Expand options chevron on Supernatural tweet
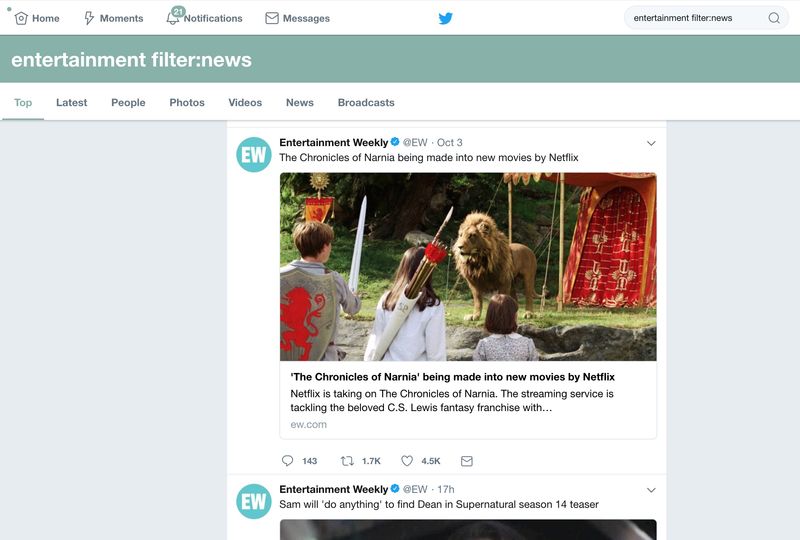Viewport: 800px width, 540px height. pyautogui.click(x=651, y=490)
